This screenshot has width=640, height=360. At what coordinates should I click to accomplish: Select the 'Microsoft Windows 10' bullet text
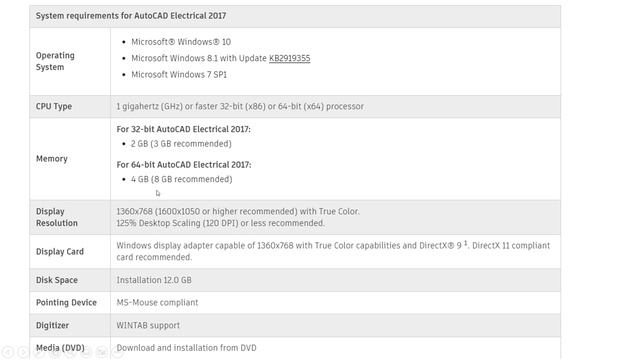[x=181, y=42]
